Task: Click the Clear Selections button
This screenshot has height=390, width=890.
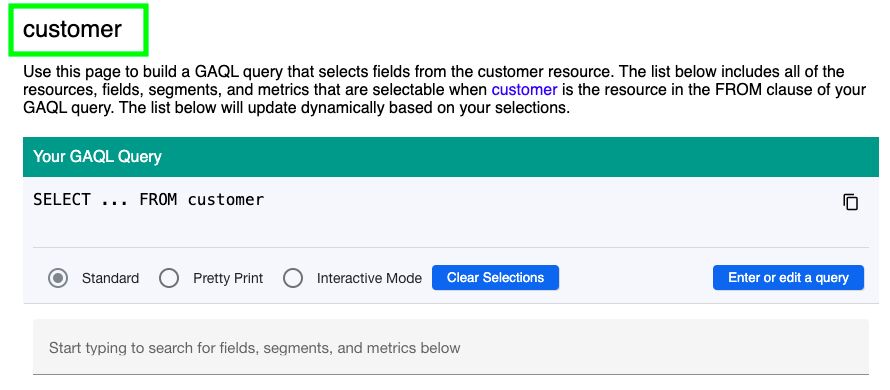Action: point(496,278)
